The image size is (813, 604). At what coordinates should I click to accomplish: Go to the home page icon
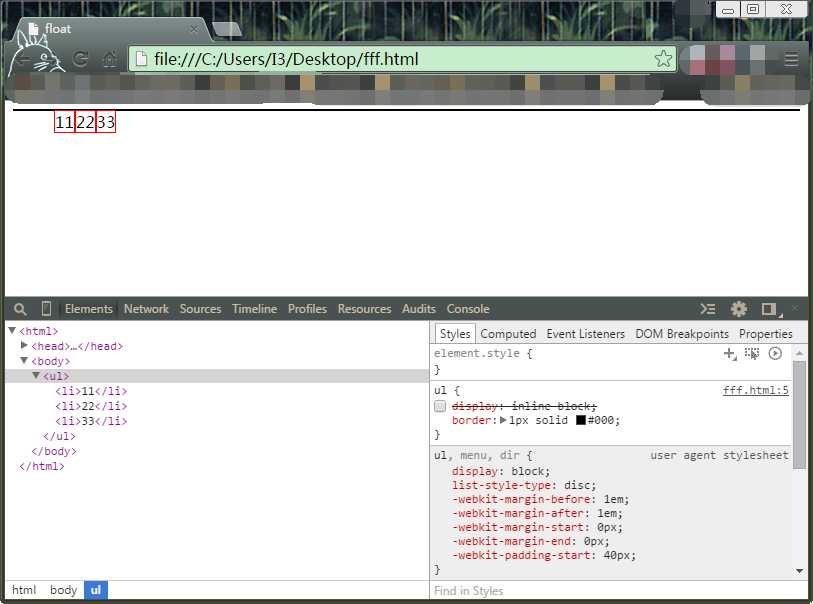pos(109,59)
